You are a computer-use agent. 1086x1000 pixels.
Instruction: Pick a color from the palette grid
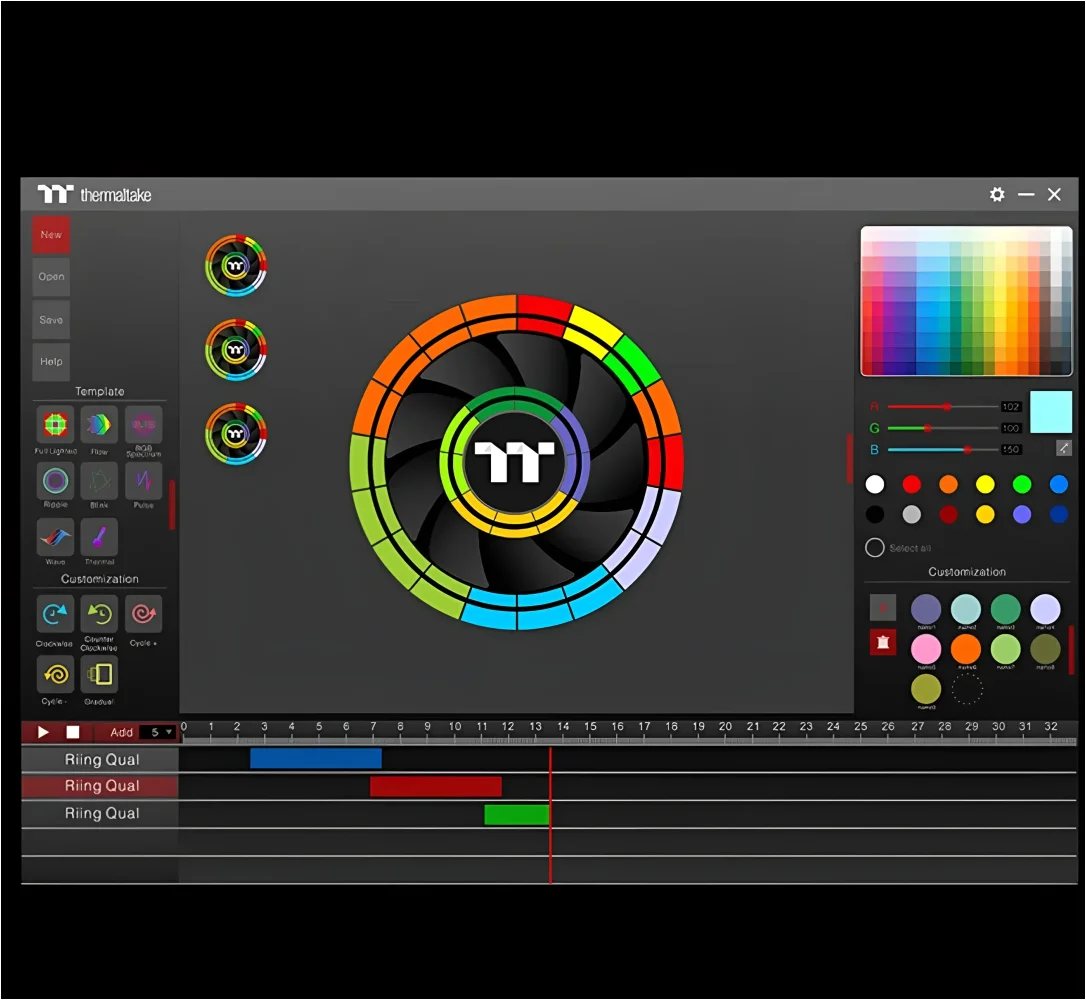coord(966,301)
